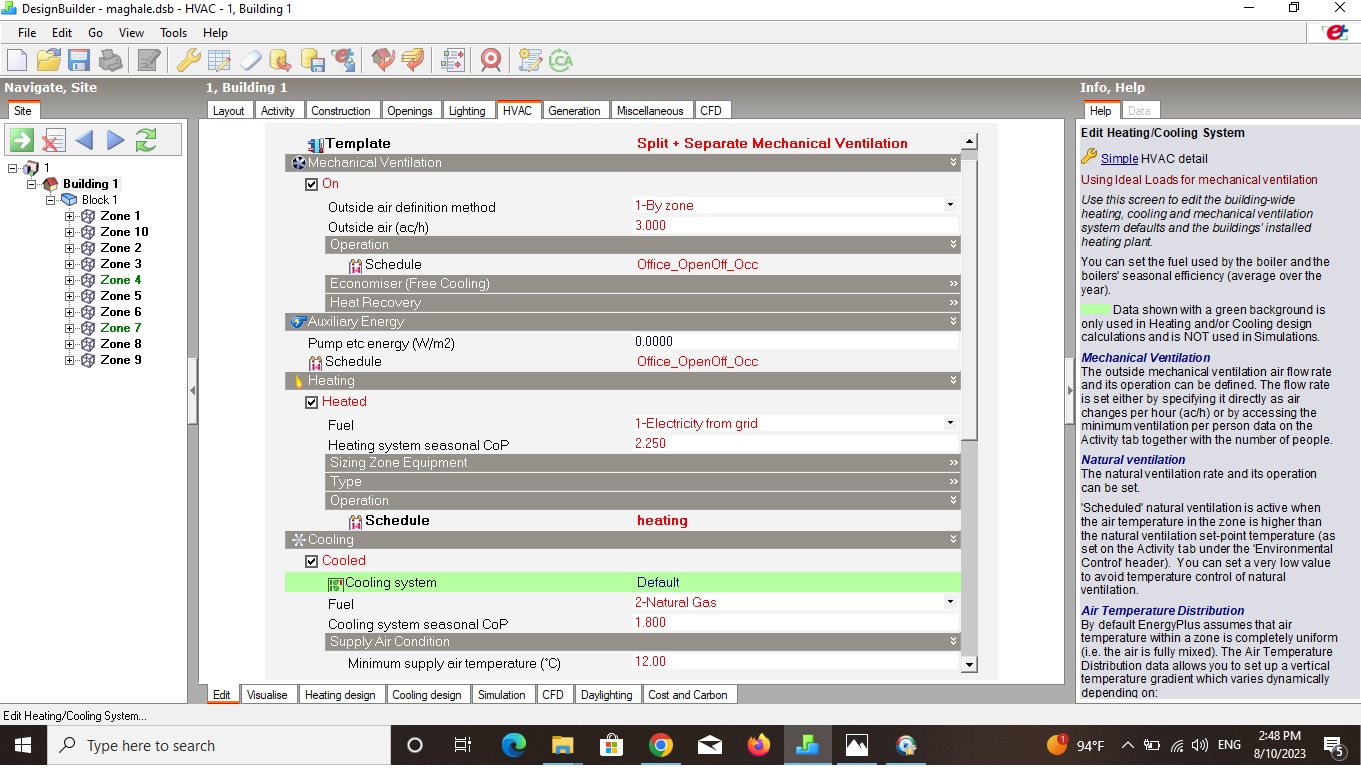
Task: Go back with the left blue arrow
Action: (84, 140)
